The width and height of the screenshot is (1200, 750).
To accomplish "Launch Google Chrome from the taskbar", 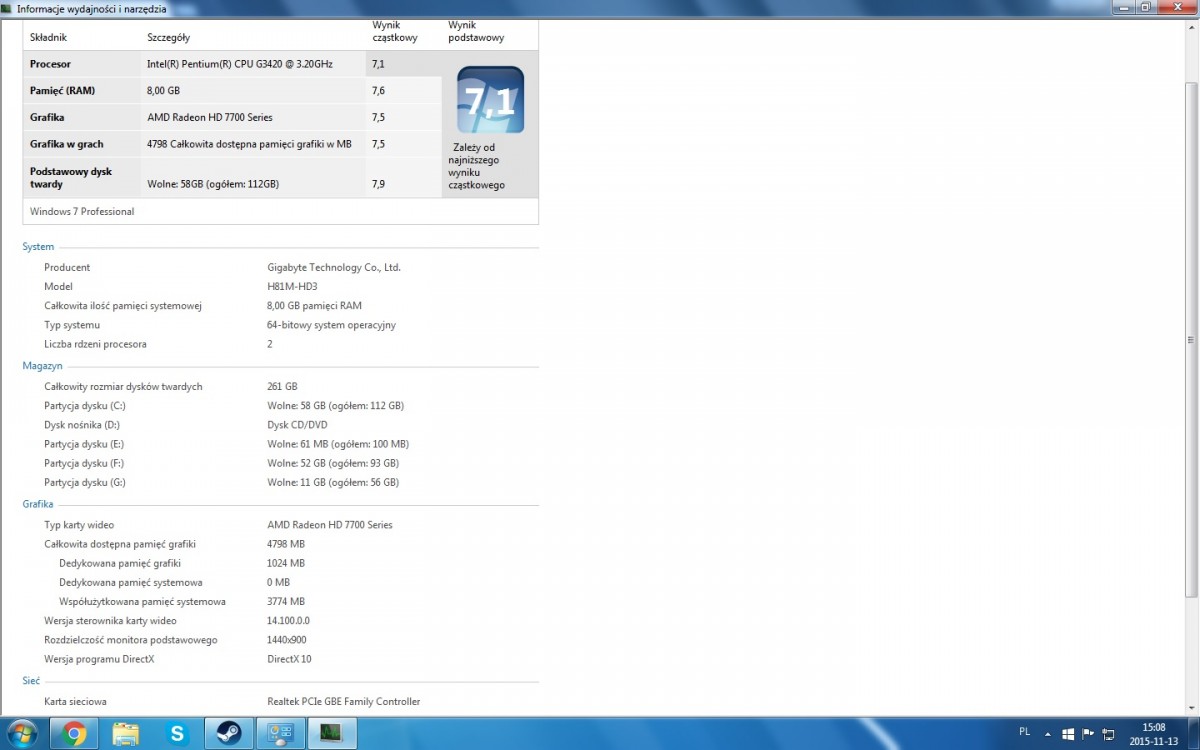I will [x=75, y=734].
